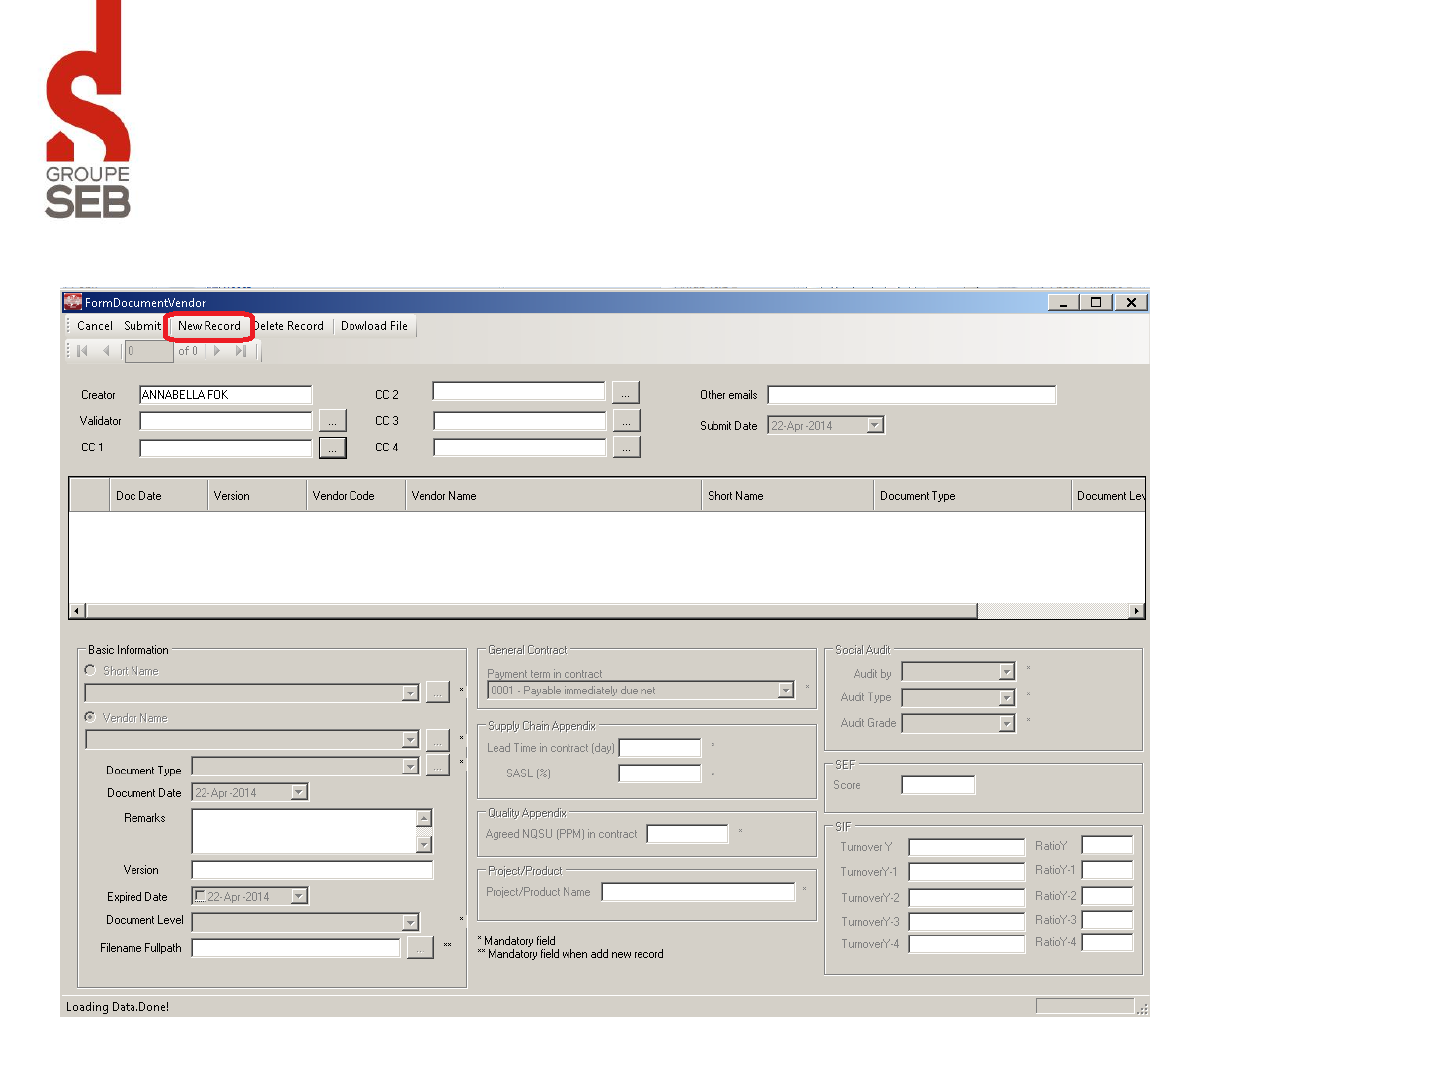Image resolution: width=1440 pixels, height=1080 pixels.
Task: Click New Record in the toolbar
Action: click(x=209, y=326)
